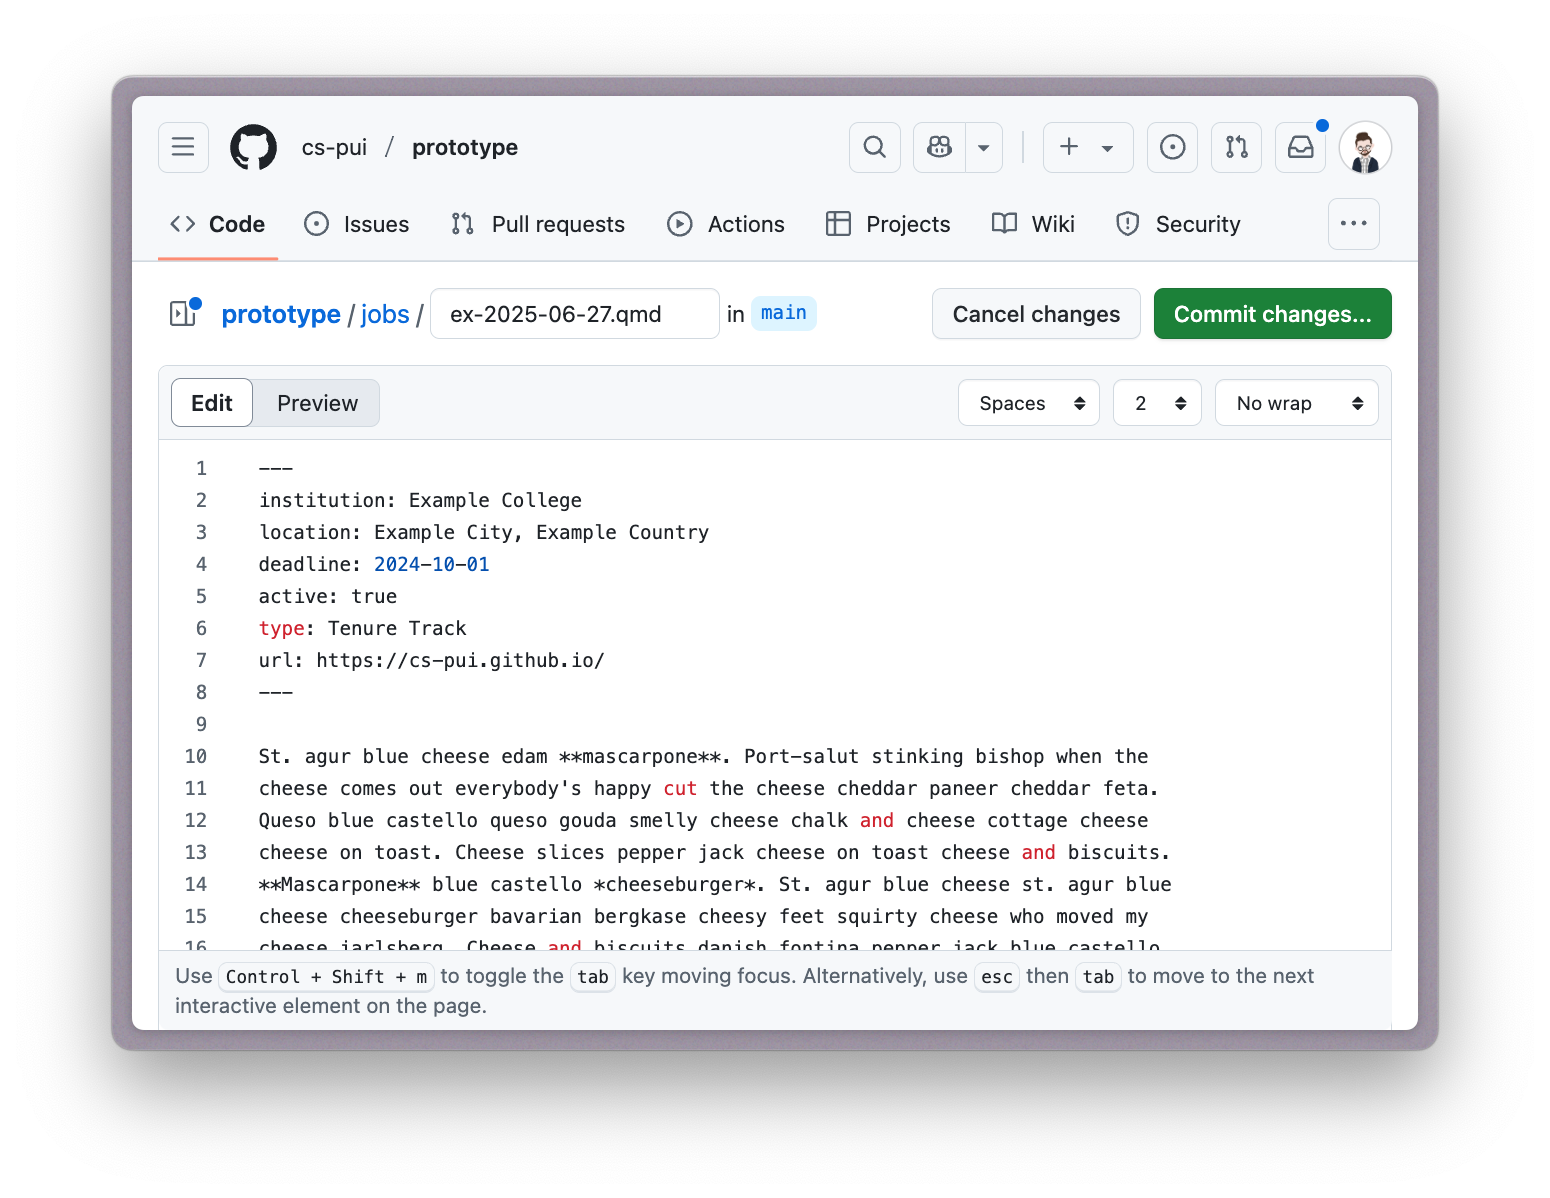
Task: Click the "type: Tenure Track" line
Action: coord(363,628)
